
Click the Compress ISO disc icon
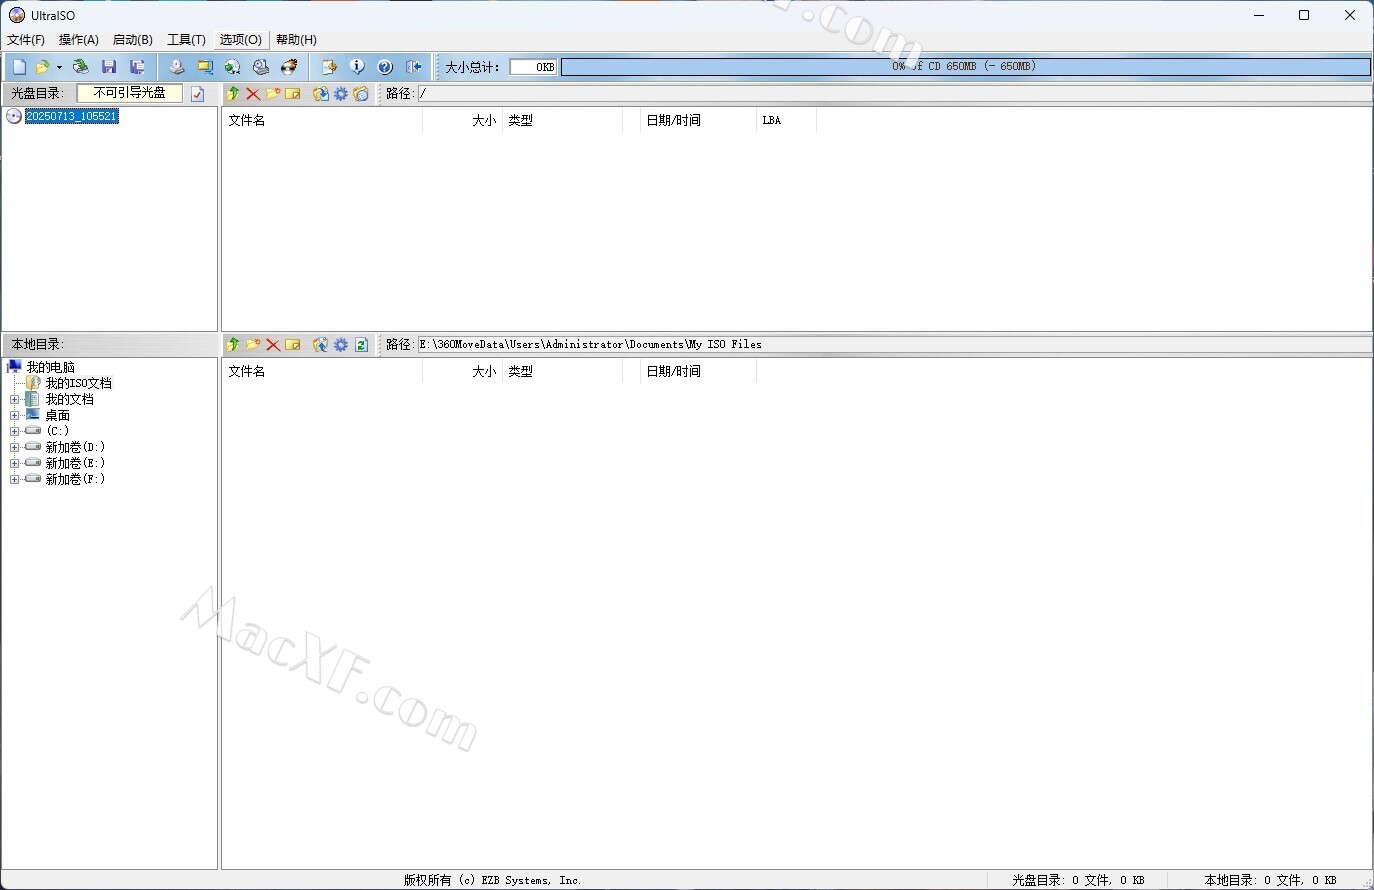click(x=233, y=67)
